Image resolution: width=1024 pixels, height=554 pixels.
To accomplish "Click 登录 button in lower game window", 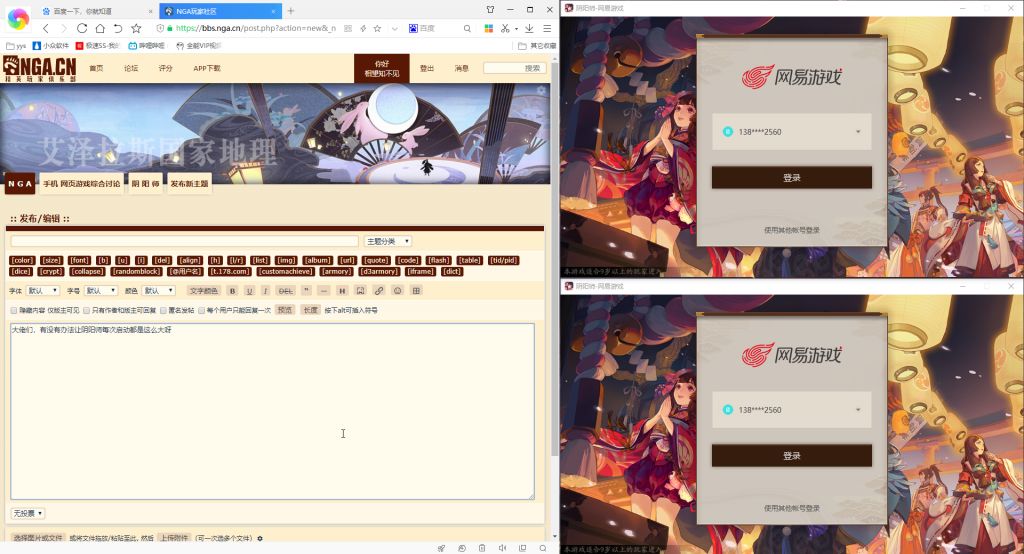I will 792,456.
